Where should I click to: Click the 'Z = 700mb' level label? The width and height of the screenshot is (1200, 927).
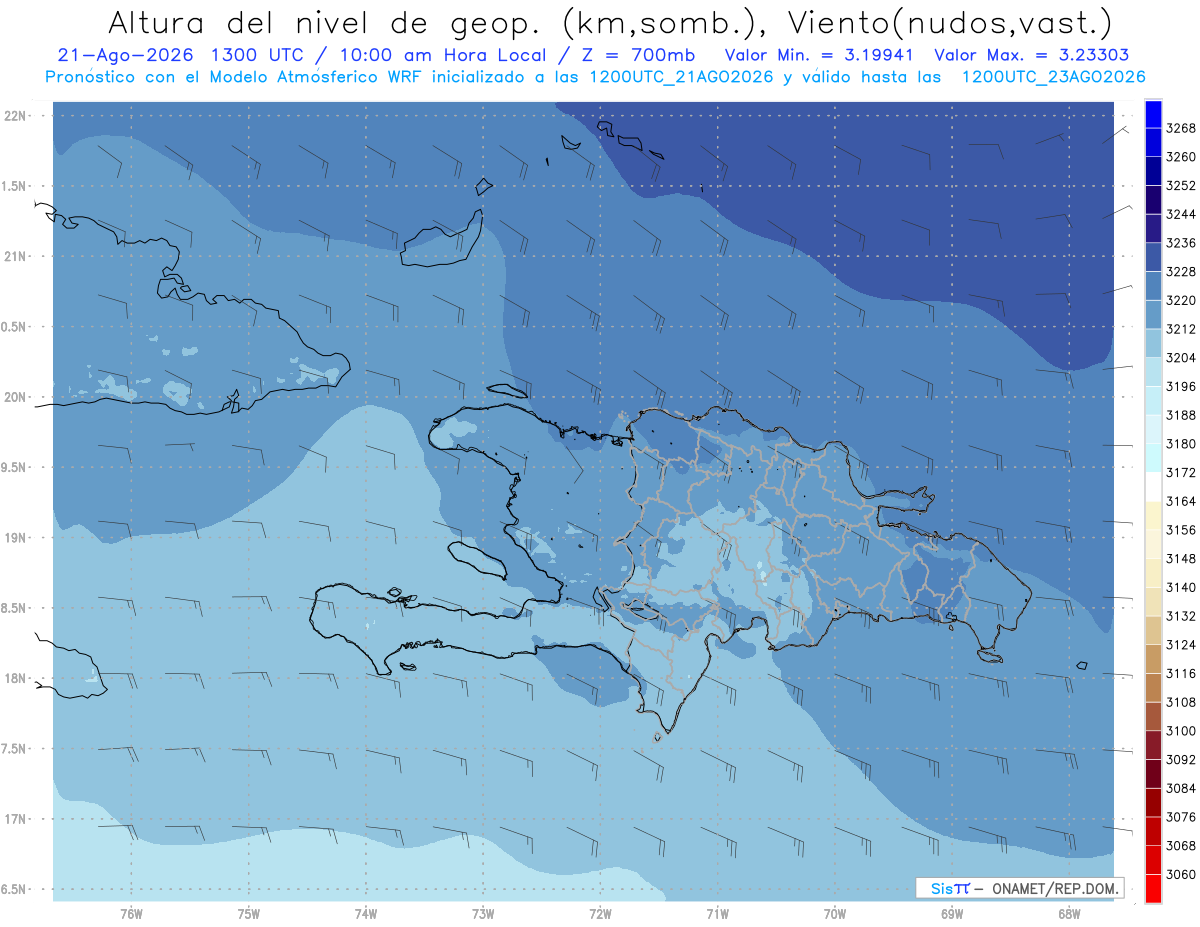(x=631, y=55)
